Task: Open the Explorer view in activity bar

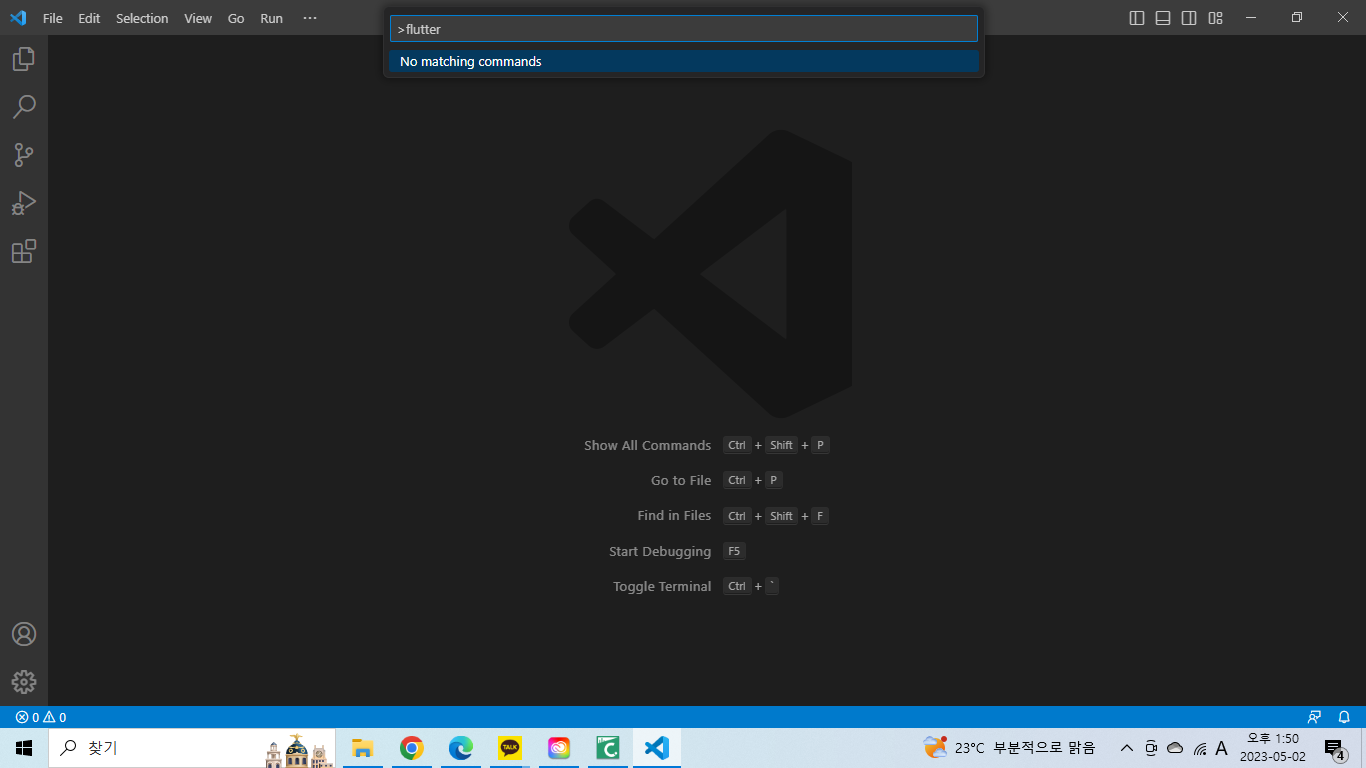Action: 24,59
